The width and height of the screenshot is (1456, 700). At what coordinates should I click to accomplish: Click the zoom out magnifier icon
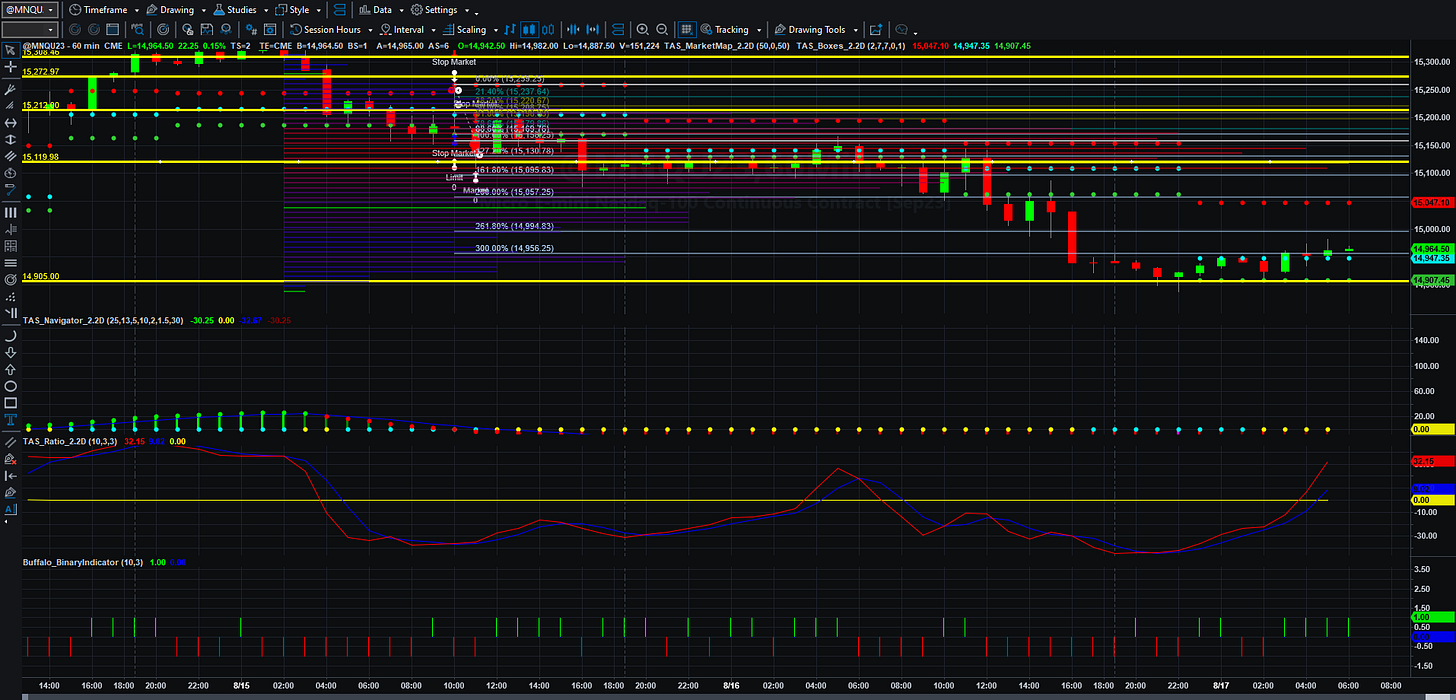(662, 30)
